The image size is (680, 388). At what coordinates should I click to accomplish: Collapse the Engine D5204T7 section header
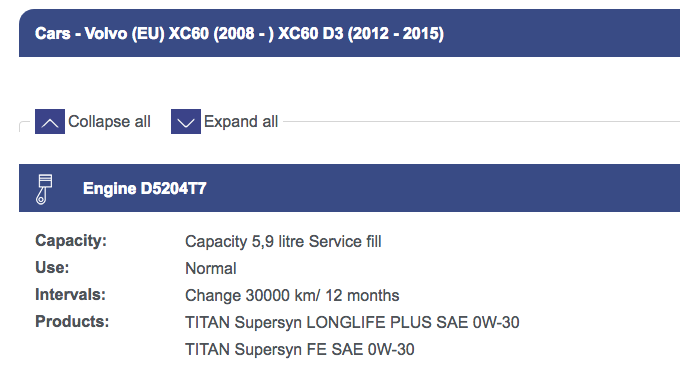pos(350,188)
